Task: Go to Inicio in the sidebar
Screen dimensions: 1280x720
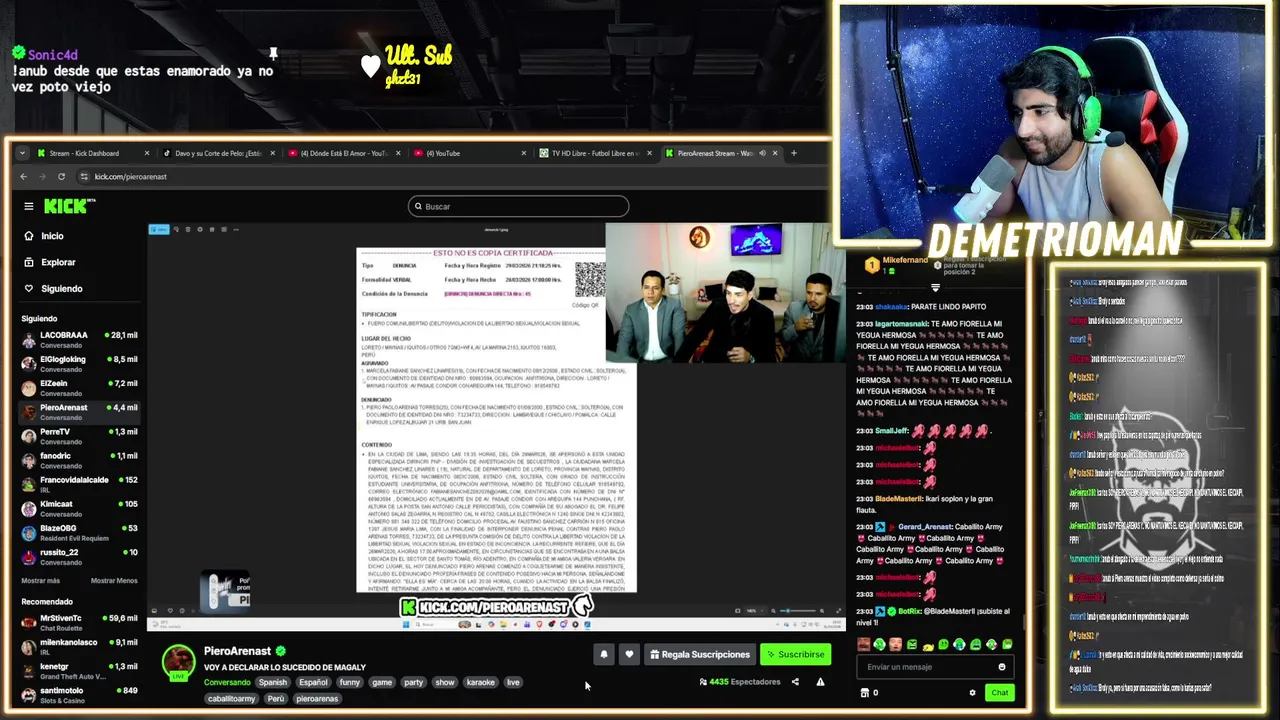Action: click(52, 236)
